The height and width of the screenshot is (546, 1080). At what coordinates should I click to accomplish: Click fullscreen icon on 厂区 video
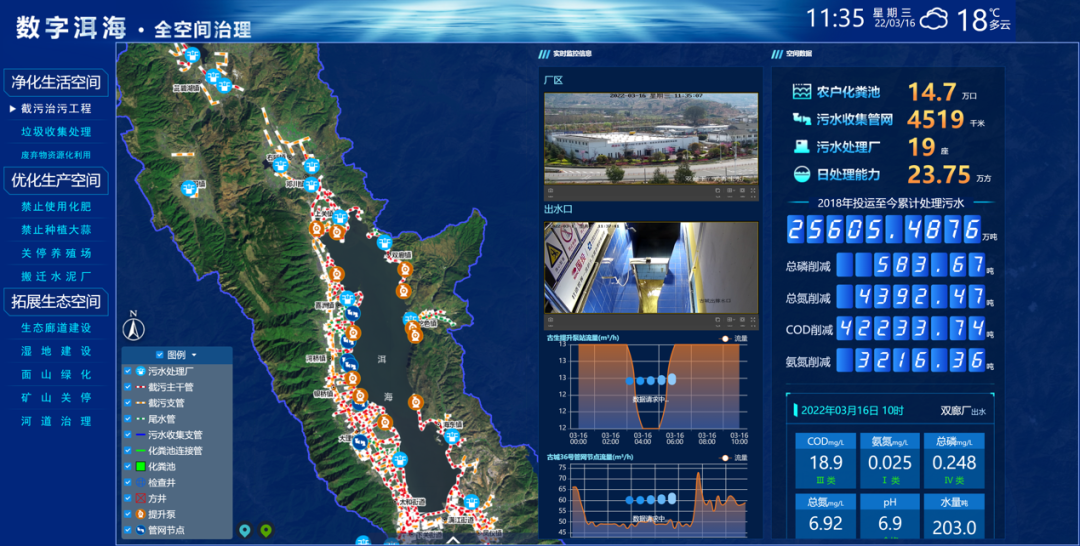coord(755,189)
